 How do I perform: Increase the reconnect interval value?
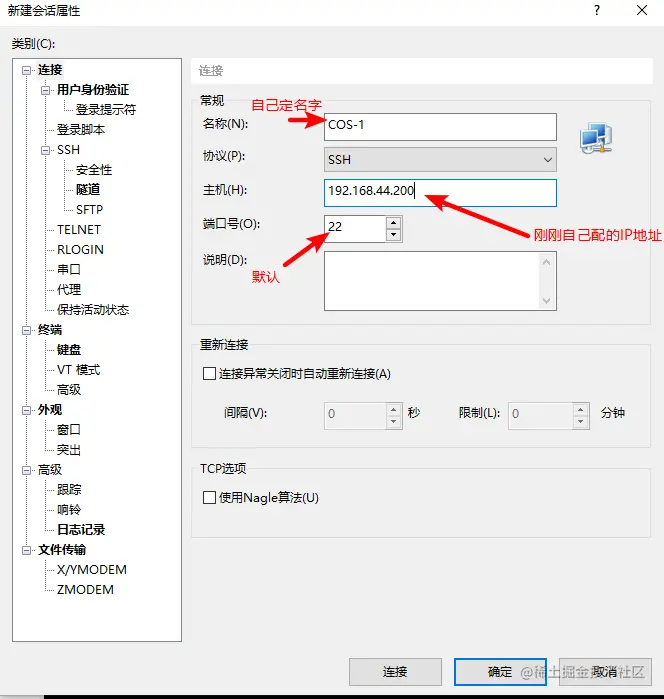pyautogui.click(x=393, y=410)
